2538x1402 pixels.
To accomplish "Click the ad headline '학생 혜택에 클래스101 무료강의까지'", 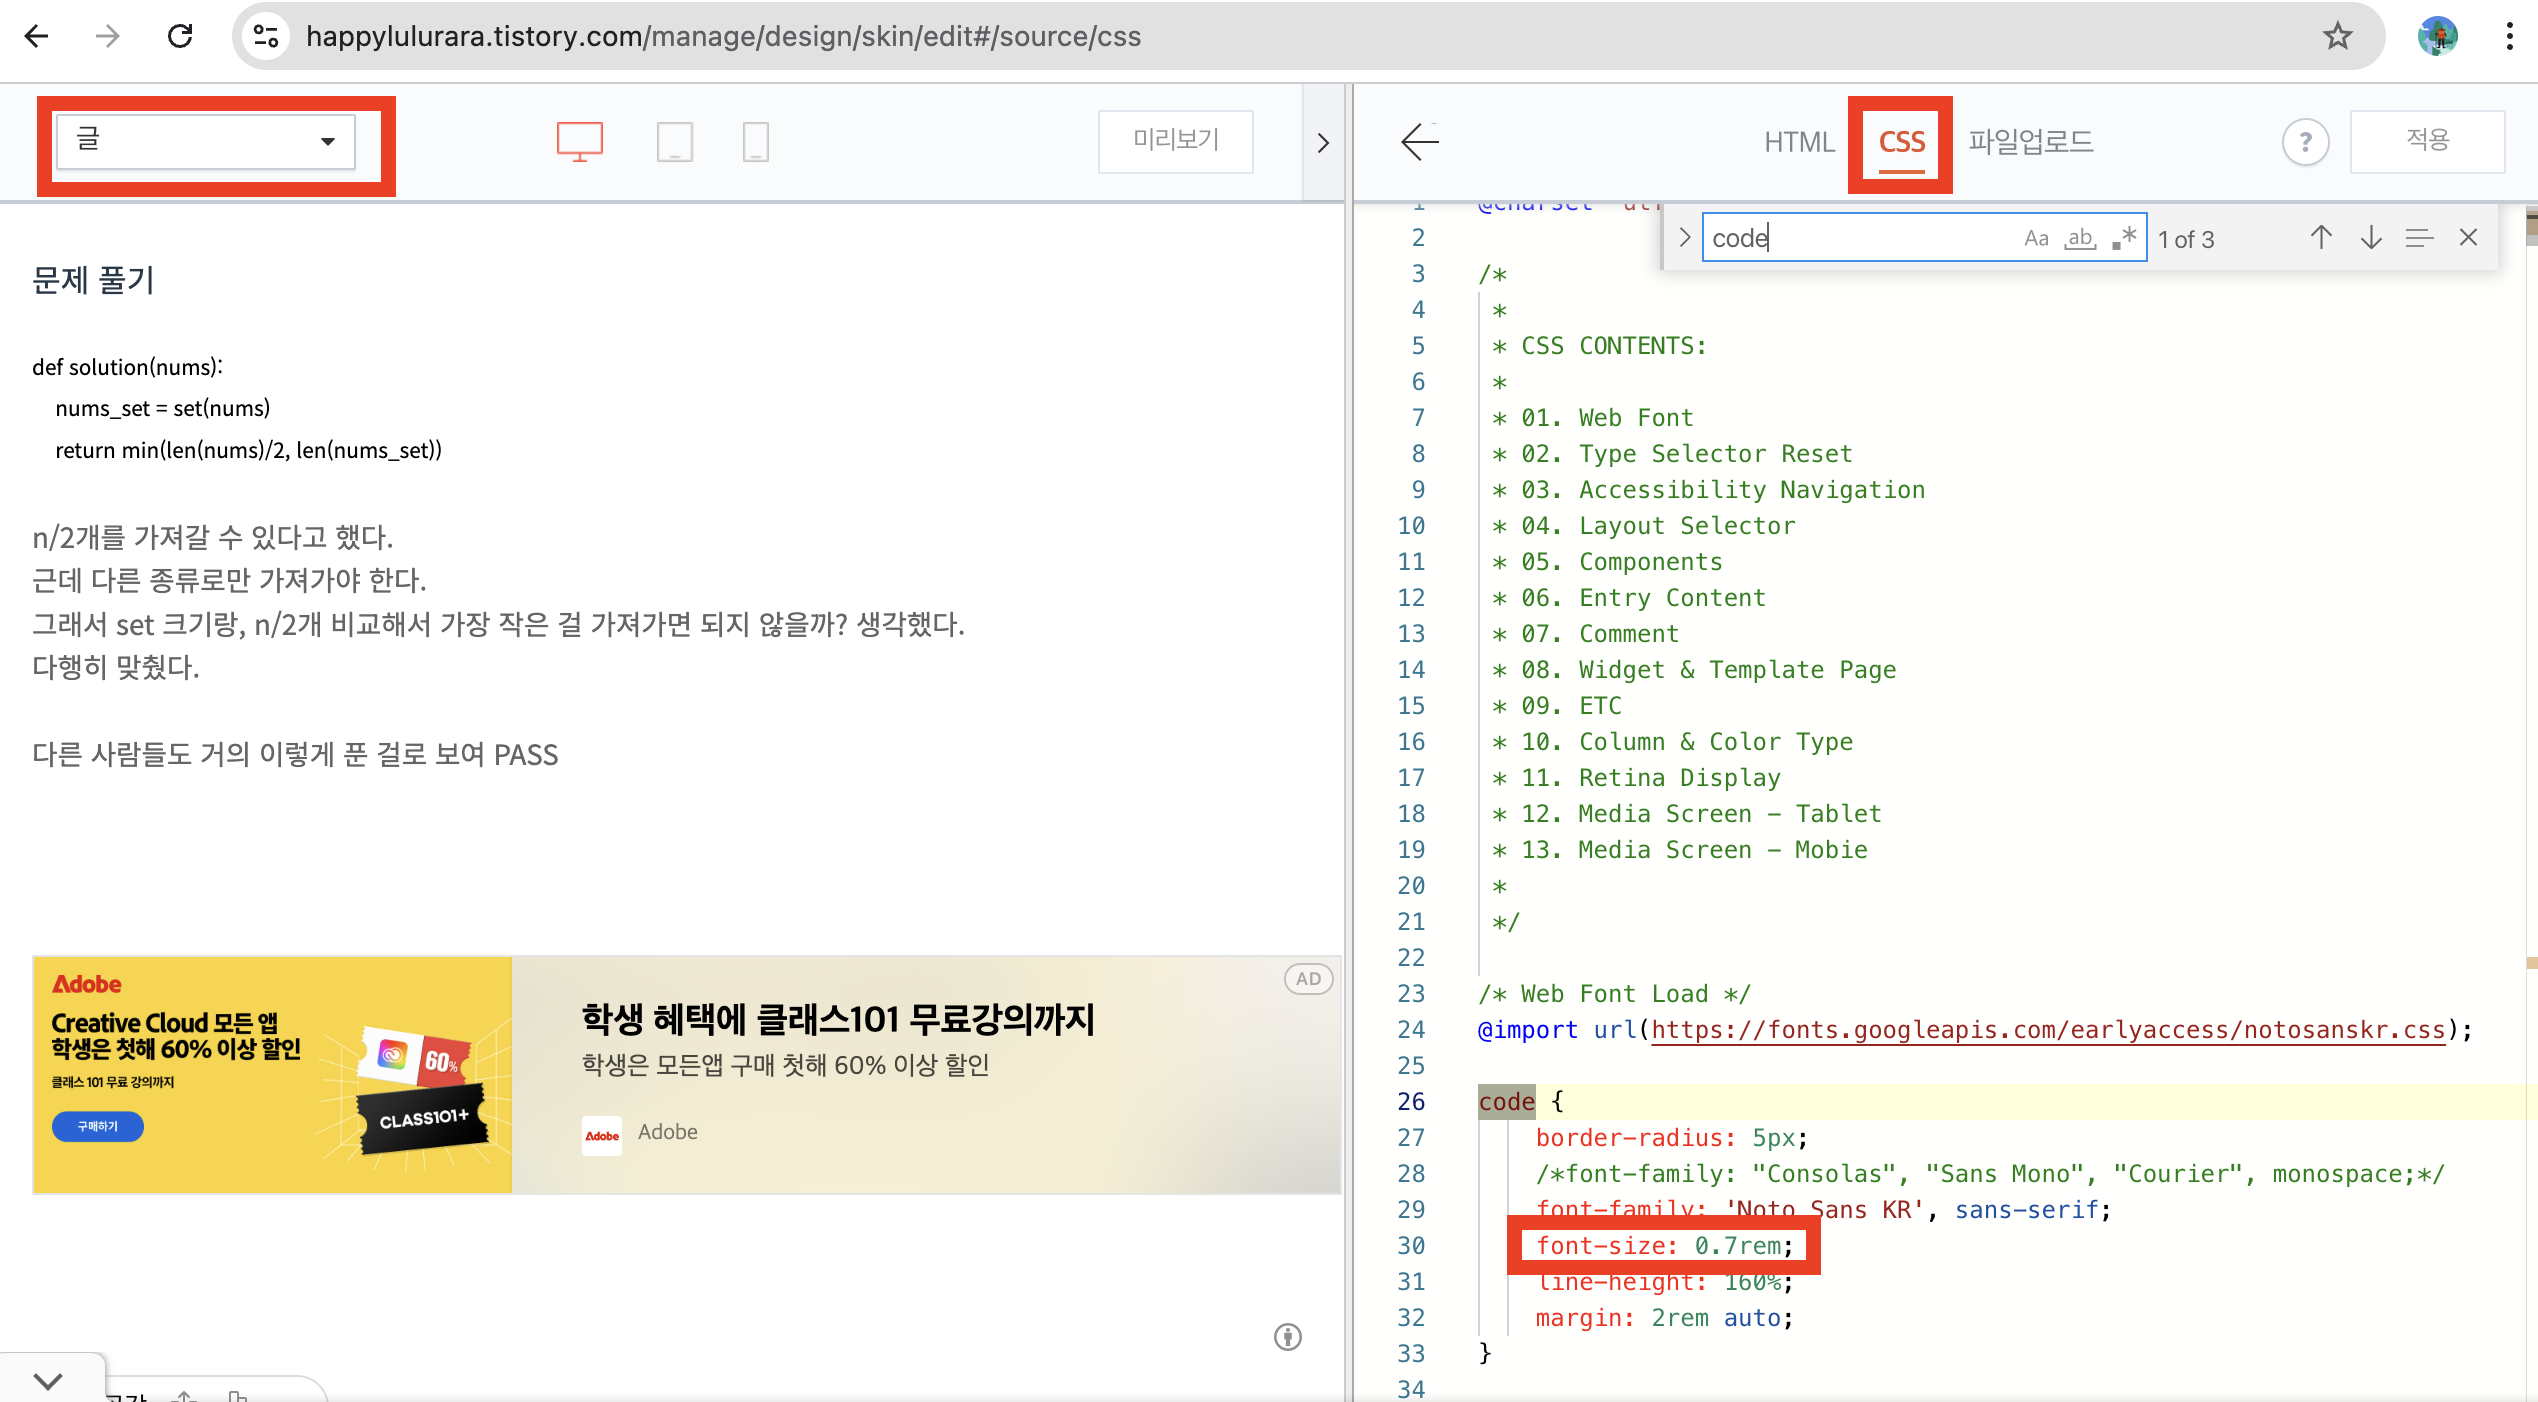I will click(x=838, y=1019).
